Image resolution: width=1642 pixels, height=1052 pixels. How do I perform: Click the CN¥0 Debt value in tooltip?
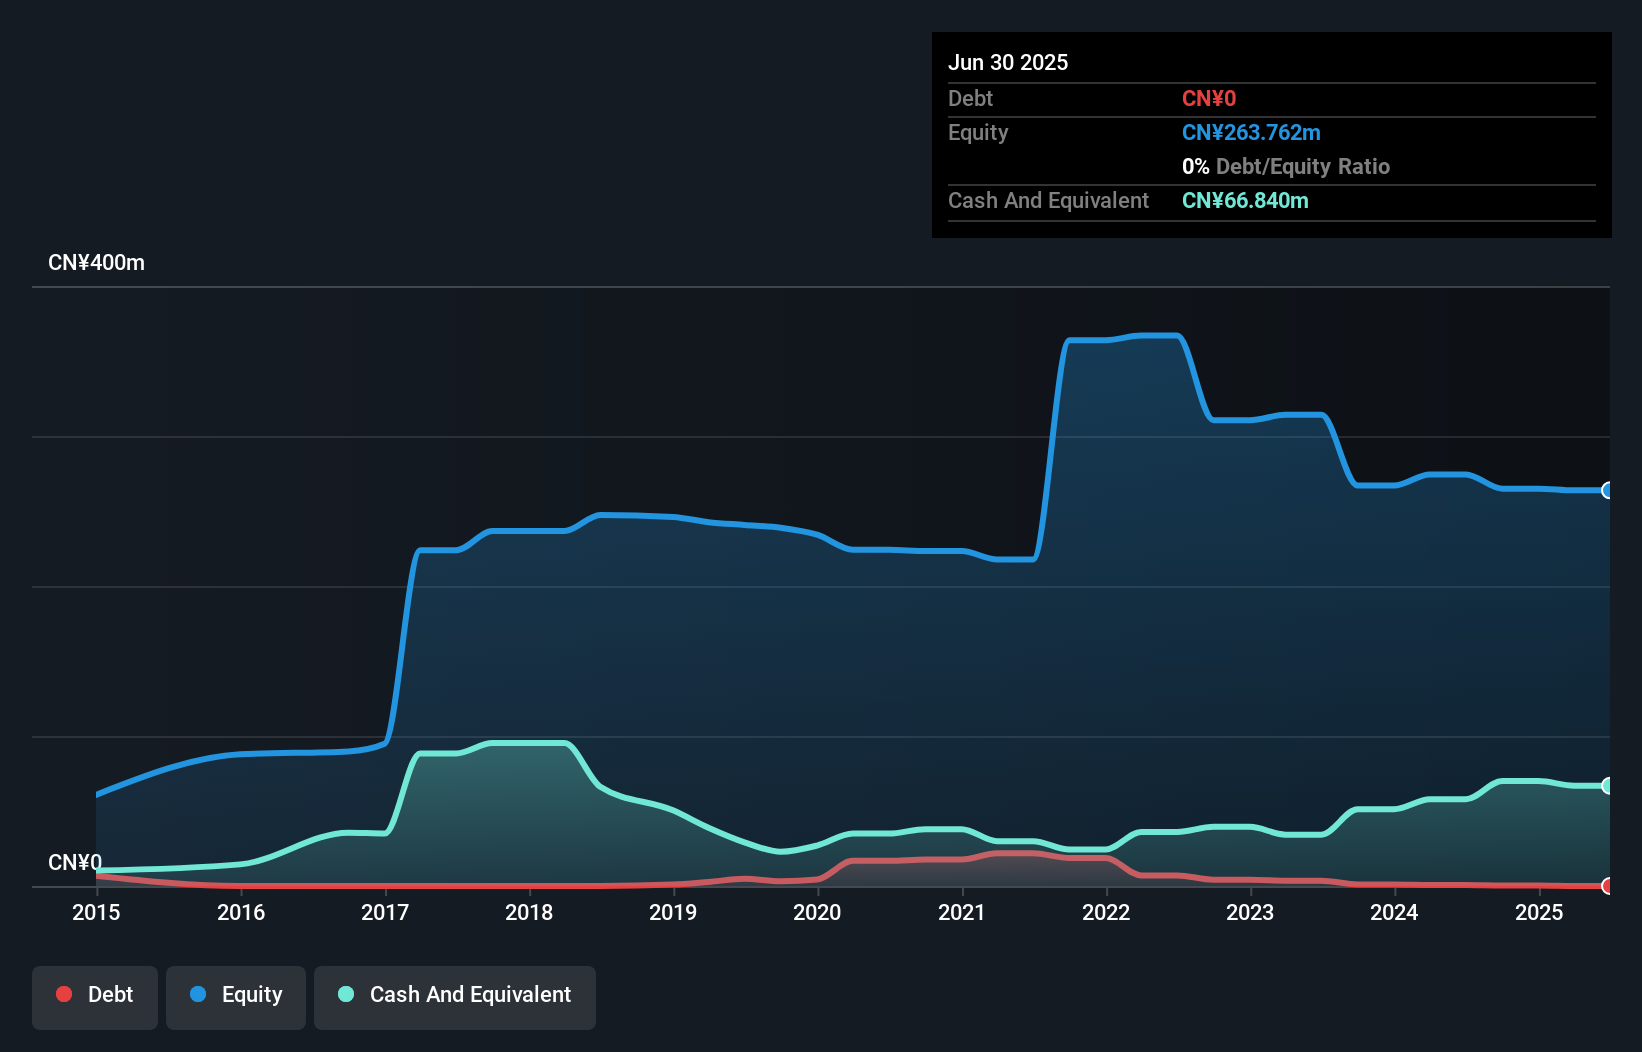tap(1209, 98)
